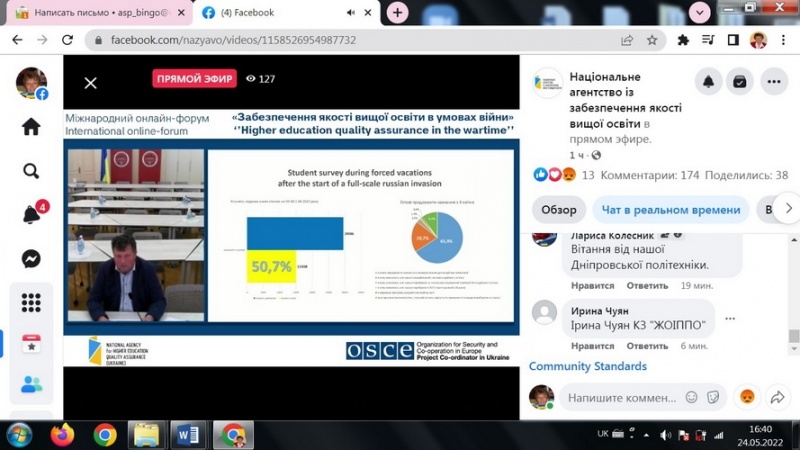The height and width of the screenshot is (450, 800).
Task: Expand more tabs with the right chevron
Action: point(788,209)
